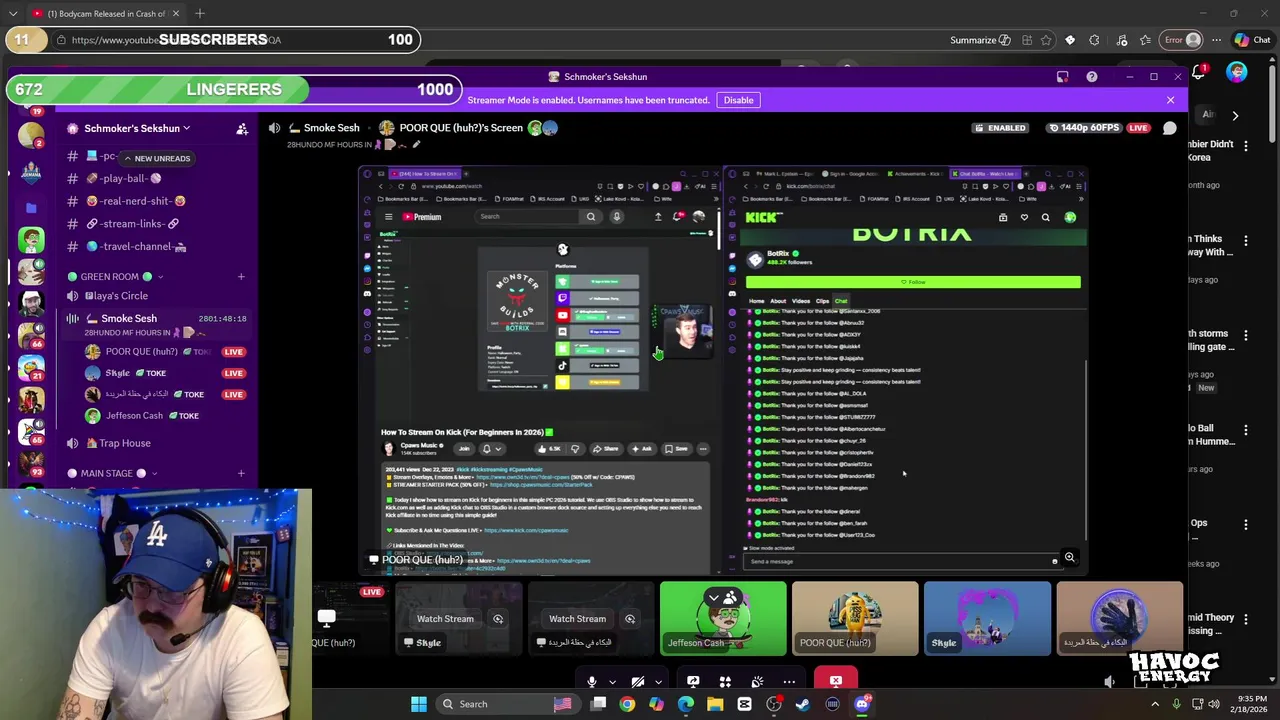Add page to favorites star icon

1047,40
